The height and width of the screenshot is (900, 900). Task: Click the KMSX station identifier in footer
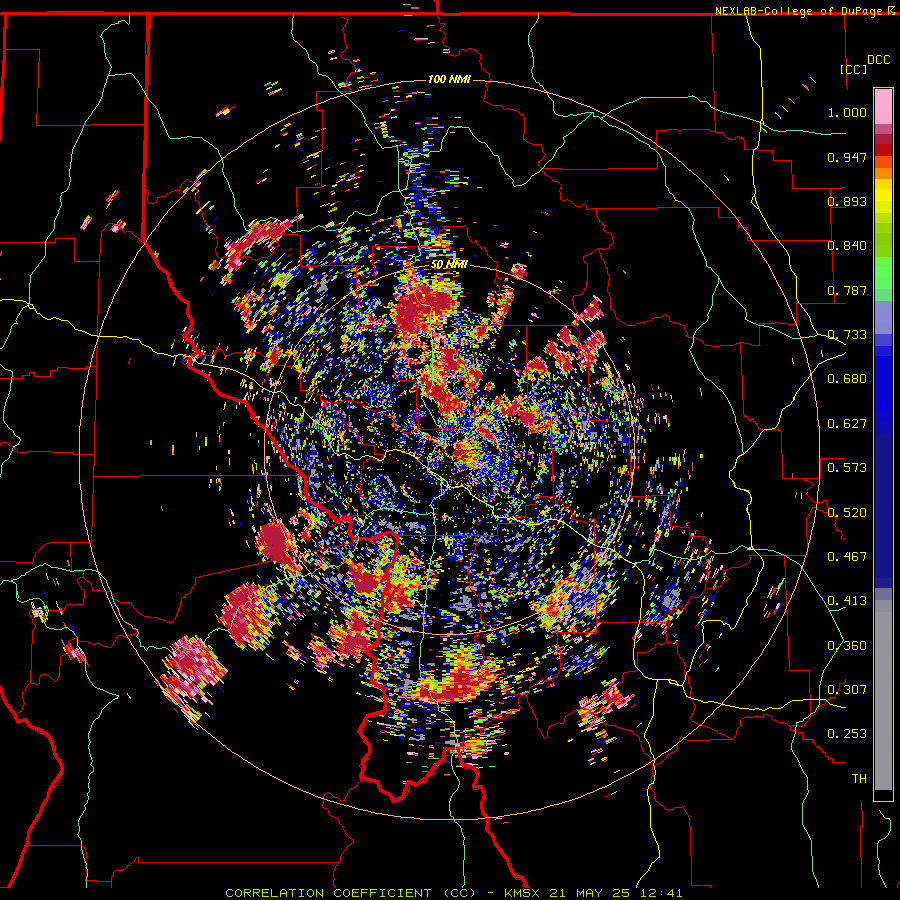pyautogui.click(x=523, y=893)
